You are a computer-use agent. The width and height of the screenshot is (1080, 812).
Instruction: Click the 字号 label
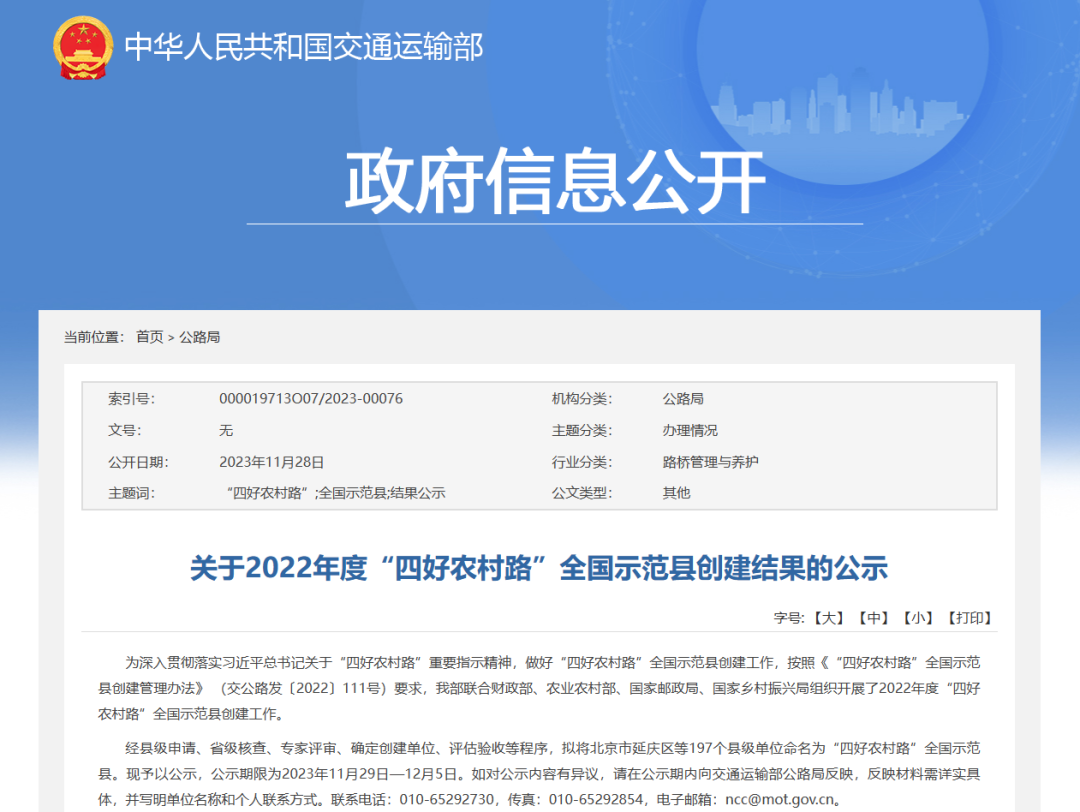coord(789,618)
